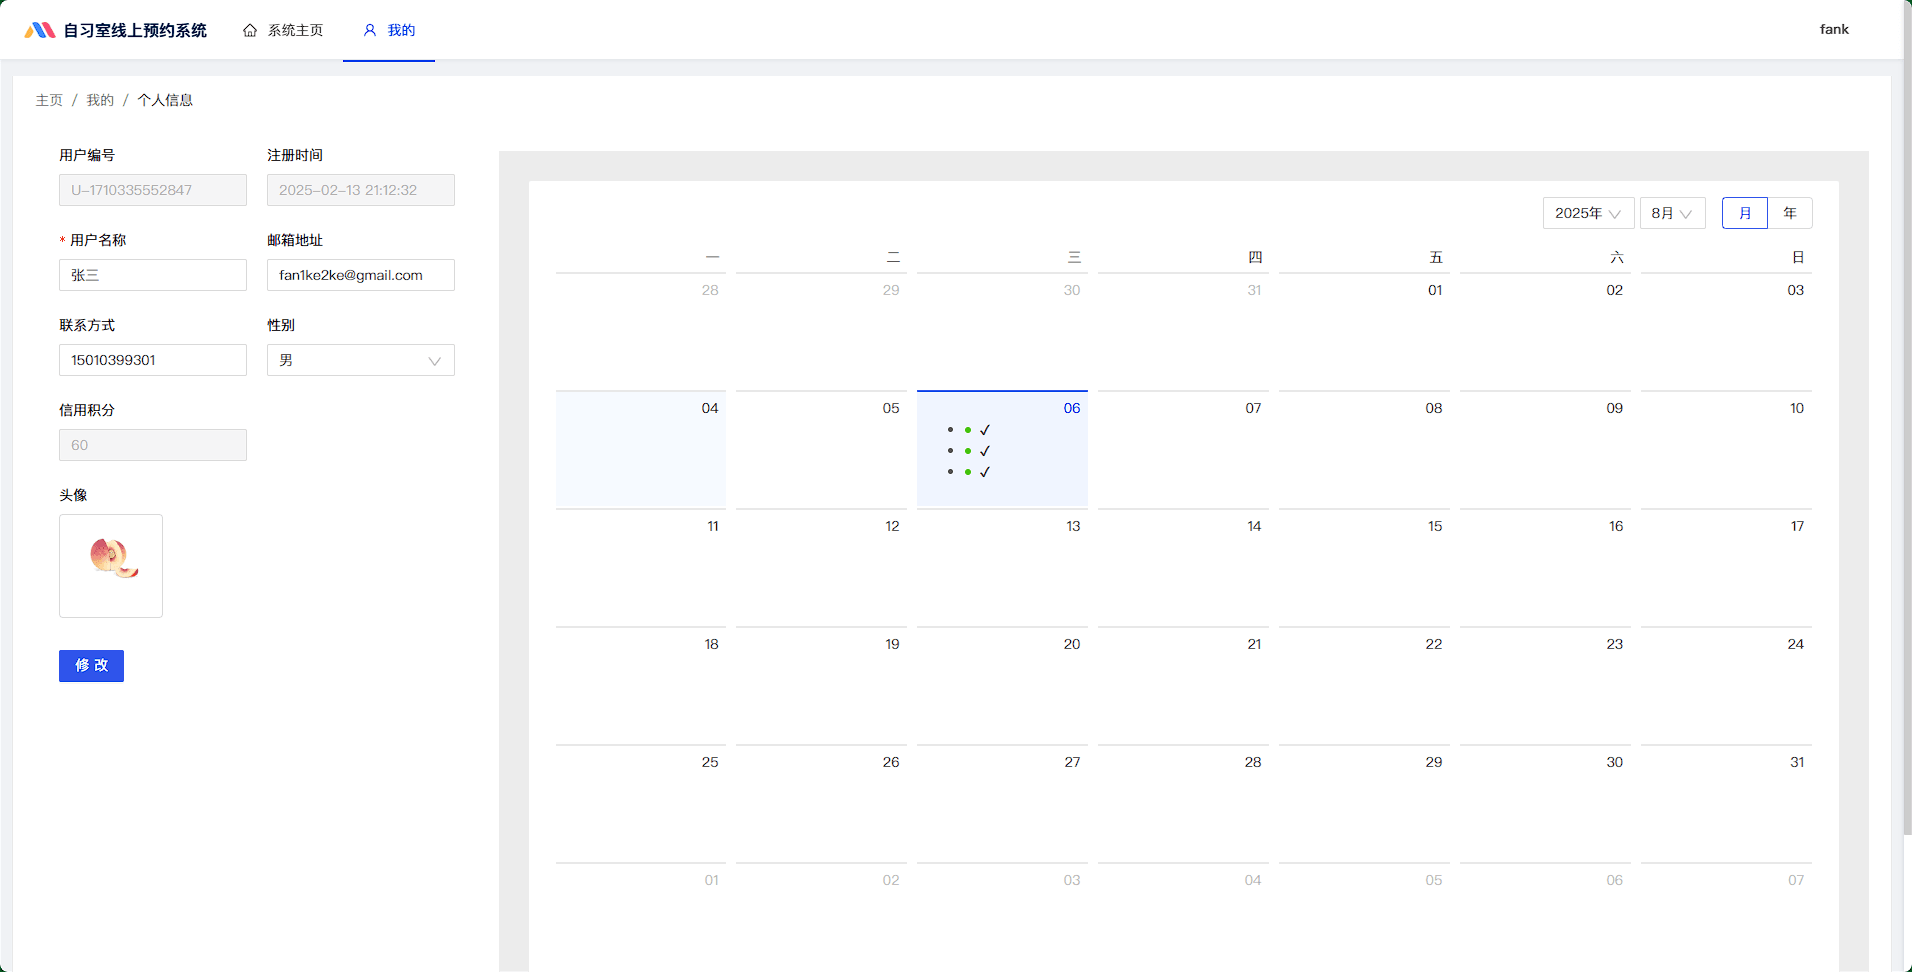Click the user icon beside 我的
The width and height of the screenshot is (1912, 972).
[370, 30]
